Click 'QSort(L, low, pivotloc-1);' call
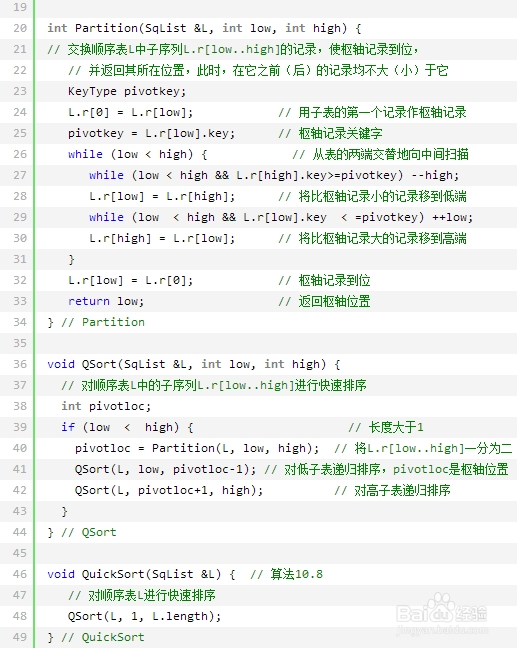The image size is (517, 648). coord(165,469)
